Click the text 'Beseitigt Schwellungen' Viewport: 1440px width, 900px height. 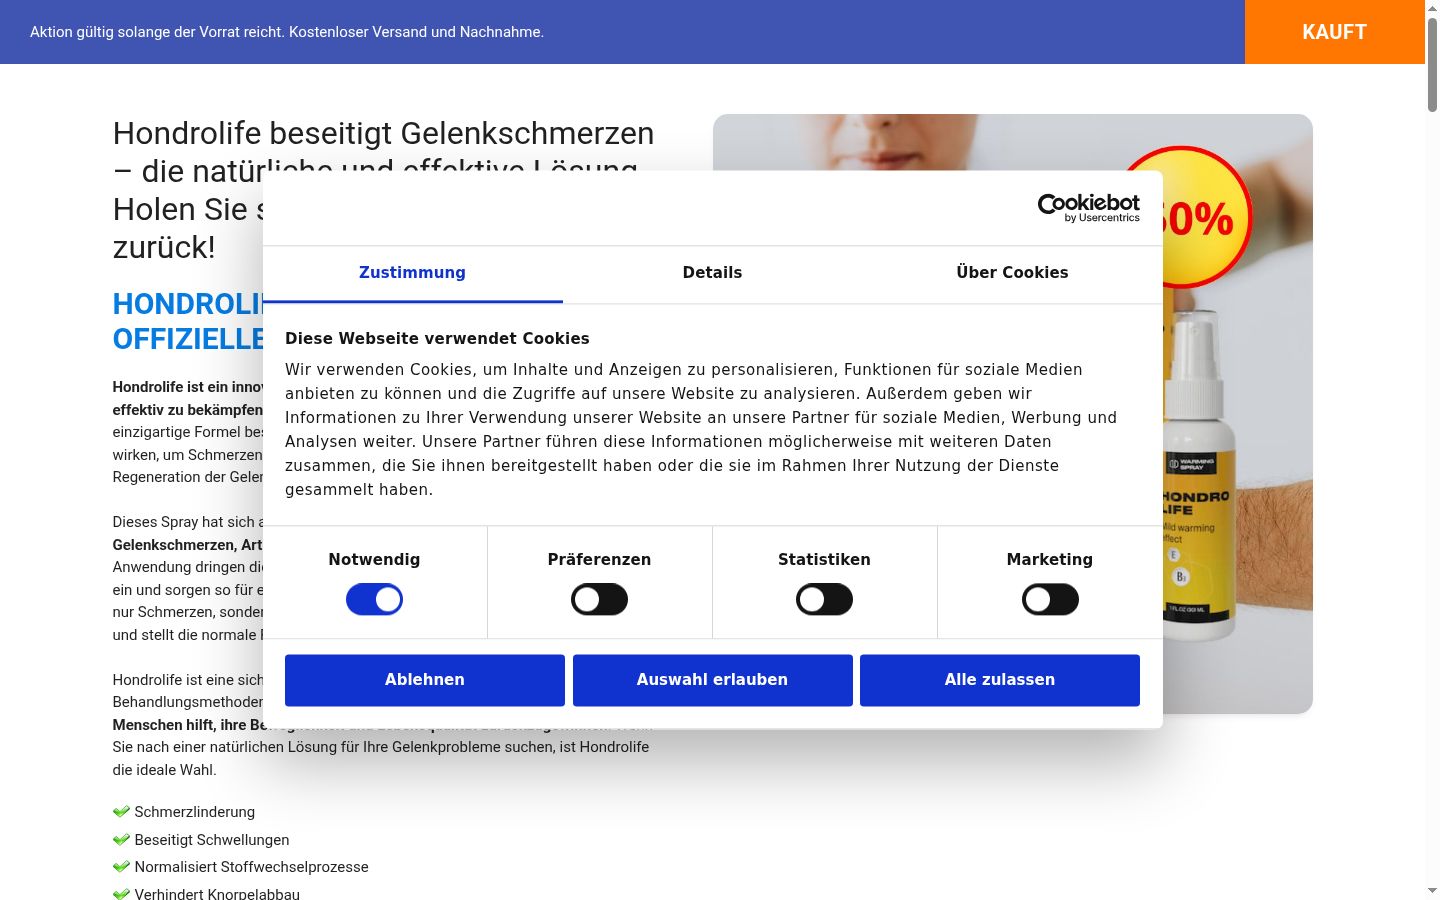(212, 840)
